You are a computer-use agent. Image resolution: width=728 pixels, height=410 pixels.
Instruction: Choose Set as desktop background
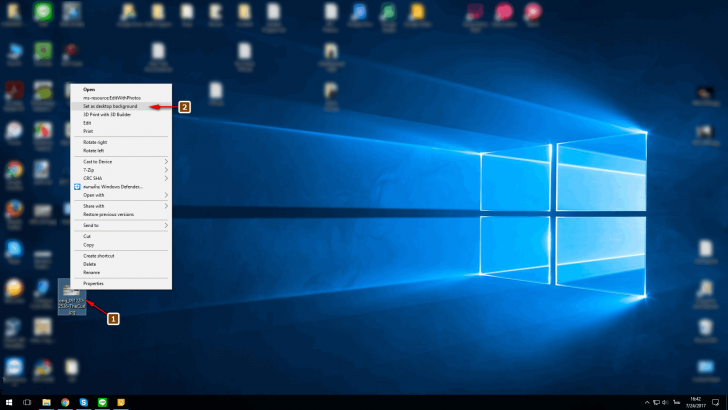[121, 106]
